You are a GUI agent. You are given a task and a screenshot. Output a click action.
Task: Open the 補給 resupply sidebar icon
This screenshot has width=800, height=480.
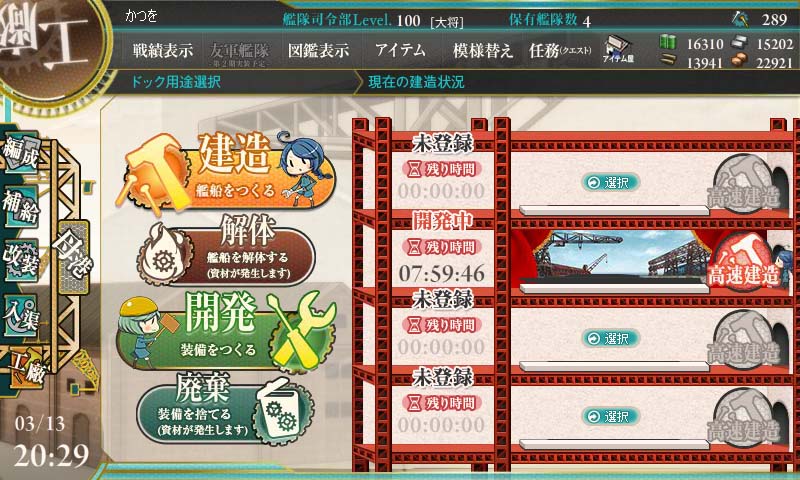[21, 207]
